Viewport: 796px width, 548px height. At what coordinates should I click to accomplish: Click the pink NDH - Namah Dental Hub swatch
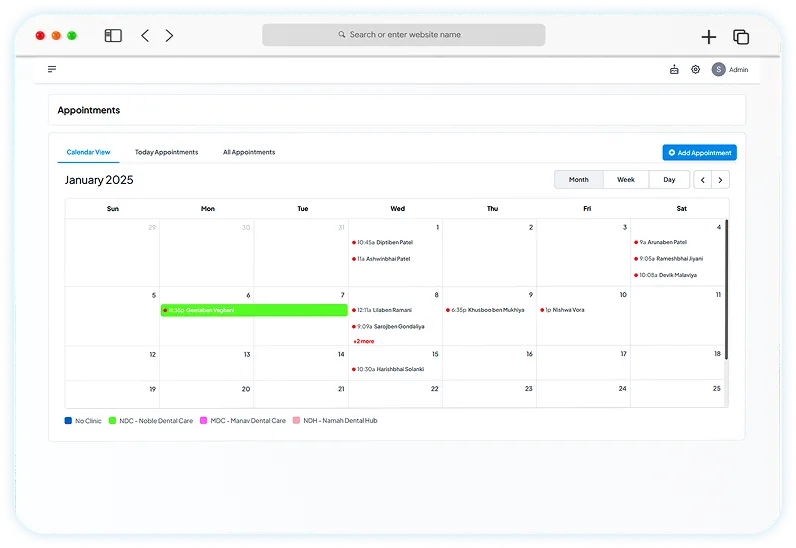click(296, 421)
